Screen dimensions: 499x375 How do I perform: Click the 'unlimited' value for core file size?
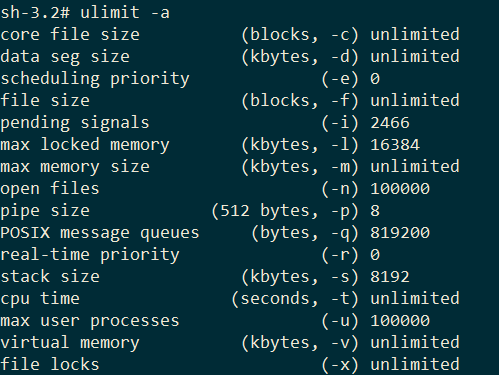point(415,34)
